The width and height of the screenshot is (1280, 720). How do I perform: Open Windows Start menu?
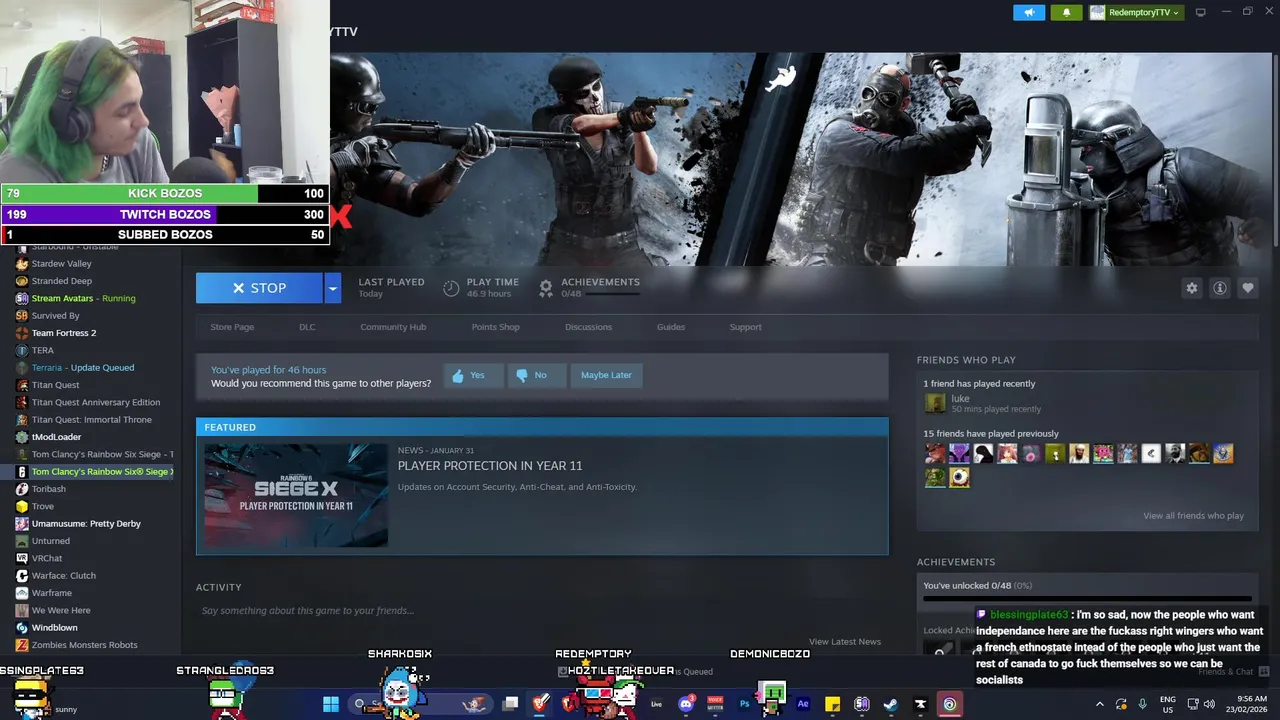coord(331,704)
